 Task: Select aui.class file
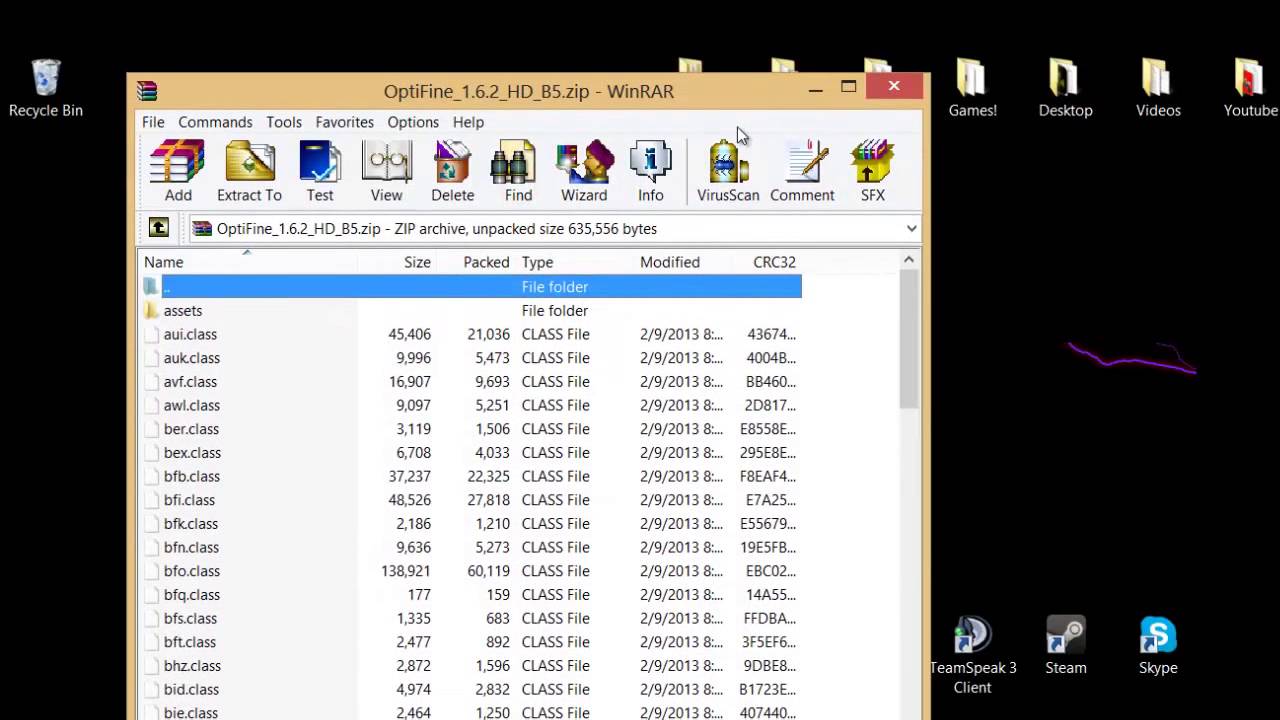click(x=190, y=334)
